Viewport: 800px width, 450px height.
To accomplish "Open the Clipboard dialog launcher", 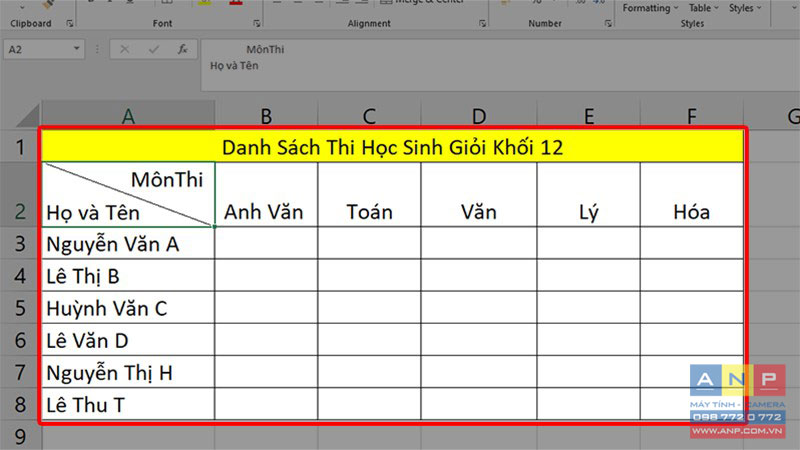I will 70,23.
